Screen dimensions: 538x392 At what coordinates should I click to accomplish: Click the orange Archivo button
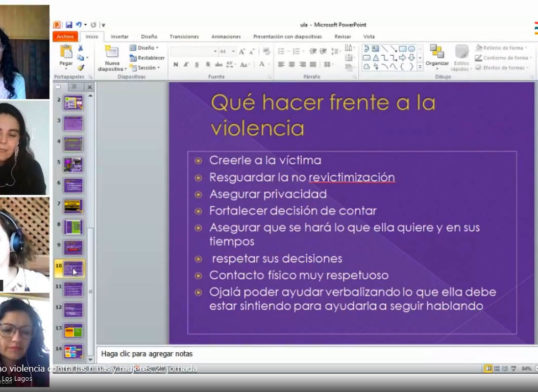pos(65,36)
